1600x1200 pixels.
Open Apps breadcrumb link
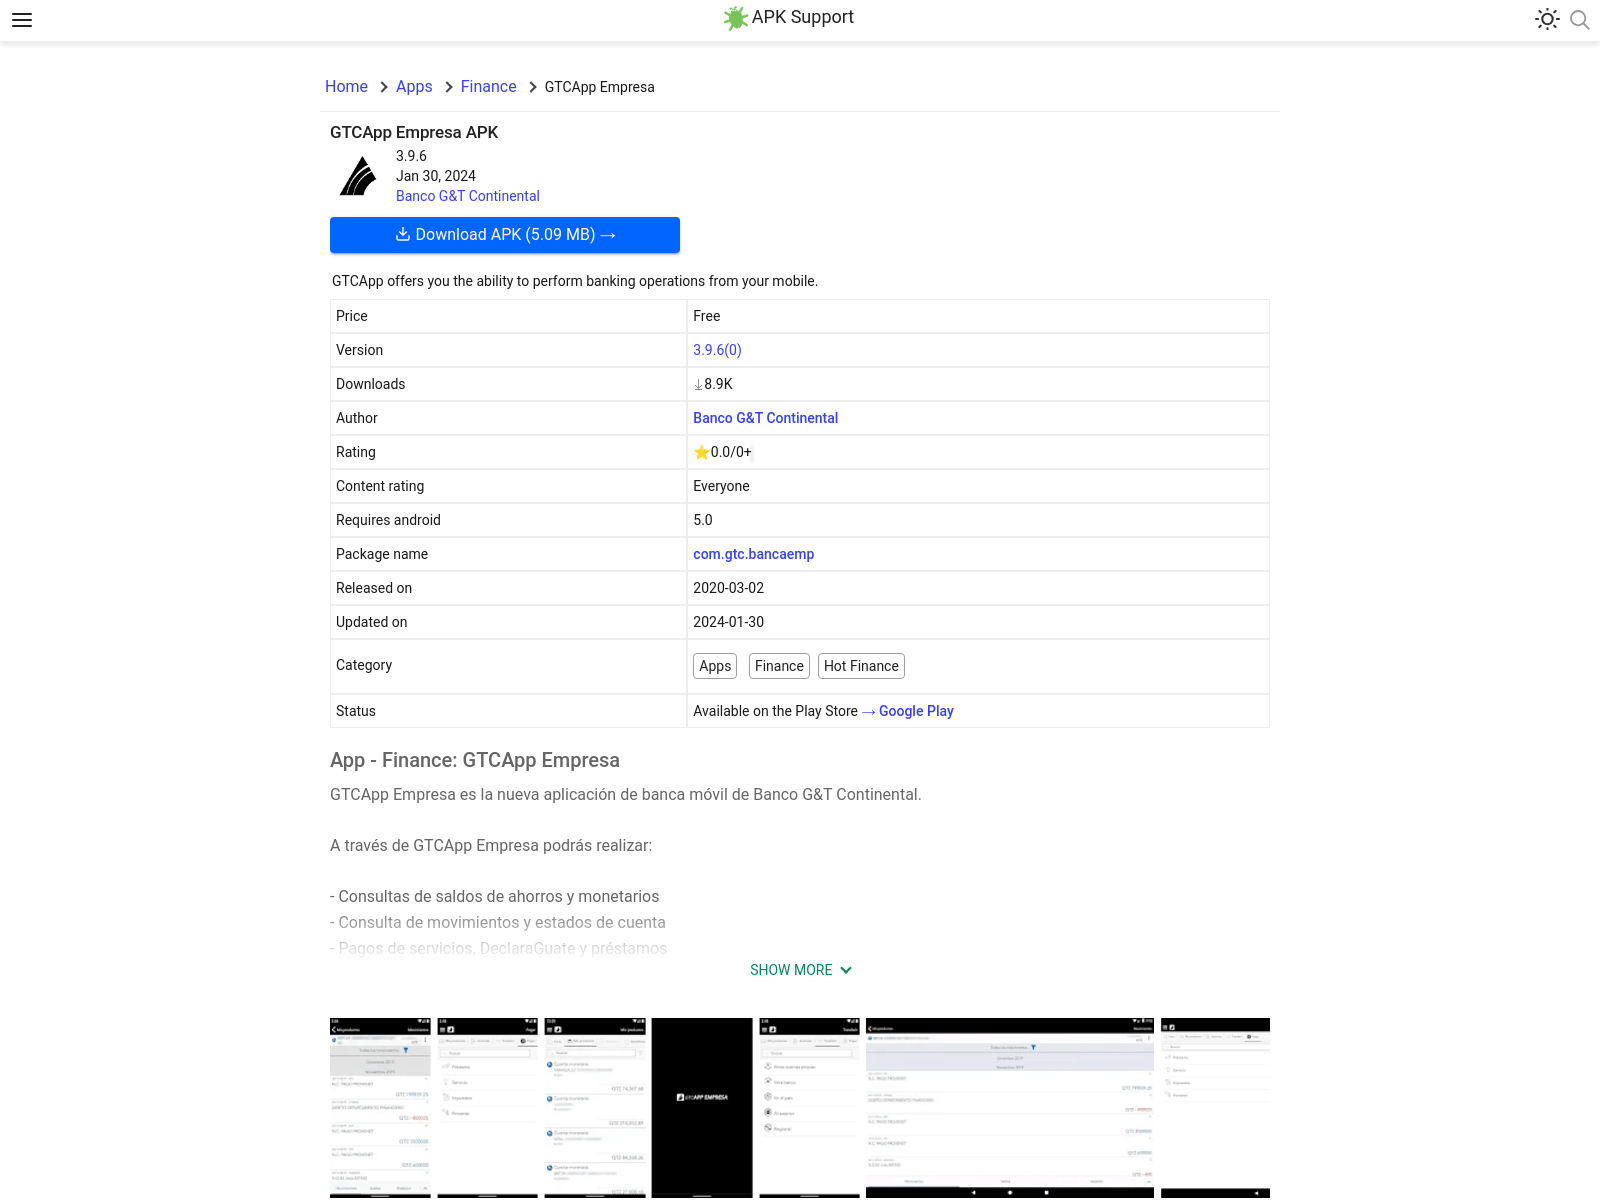click(x=414, y=87)
